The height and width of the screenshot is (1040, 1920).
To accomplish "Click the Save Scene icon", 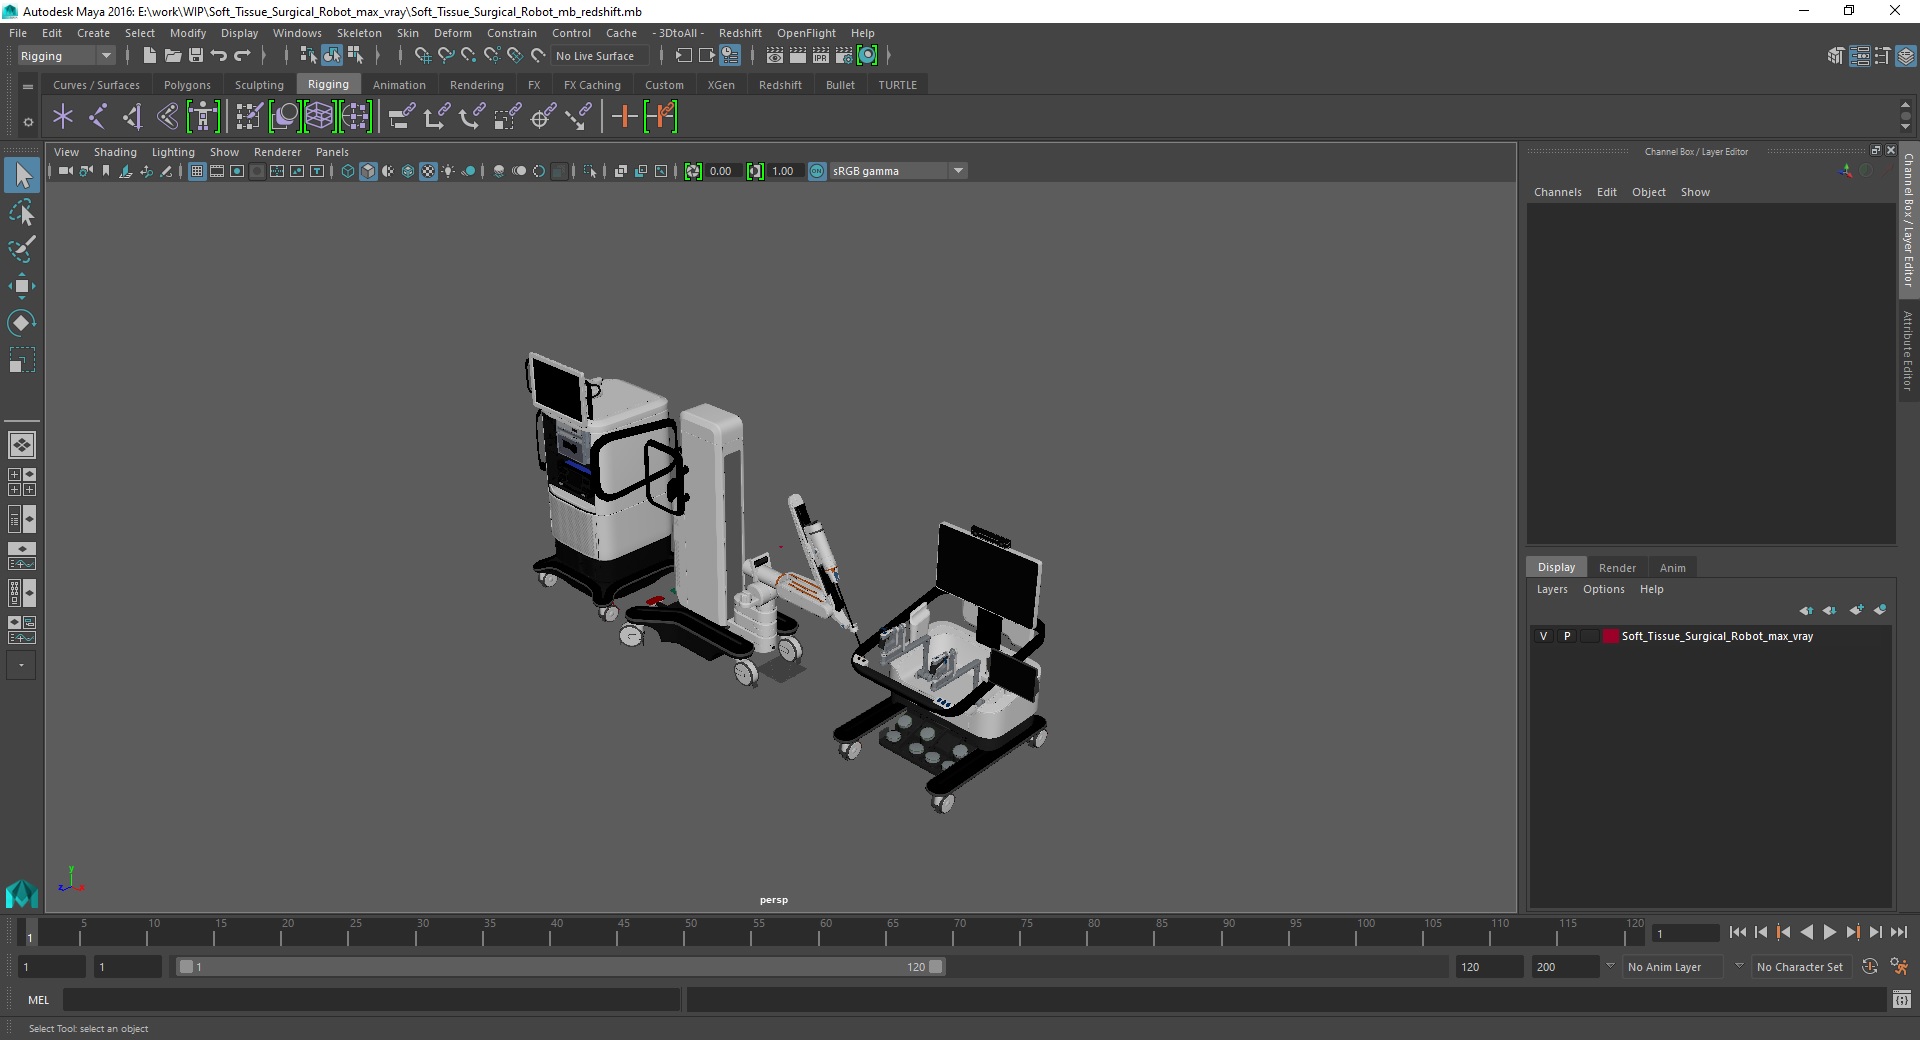I will (196, 56).
